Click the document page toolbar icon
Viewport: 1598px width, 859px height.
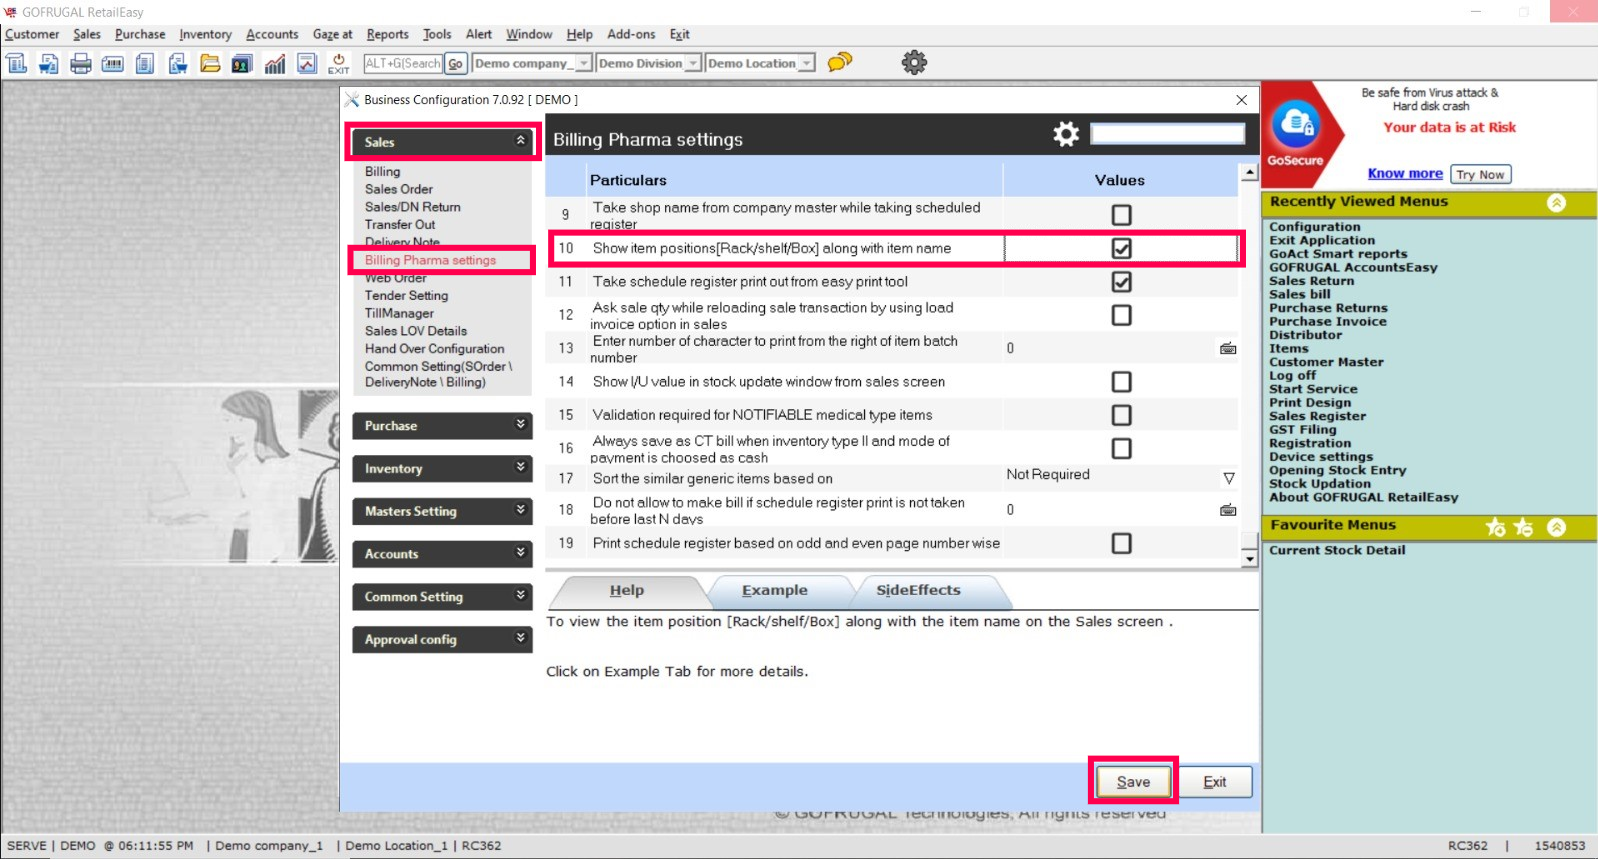pos(145,63)
